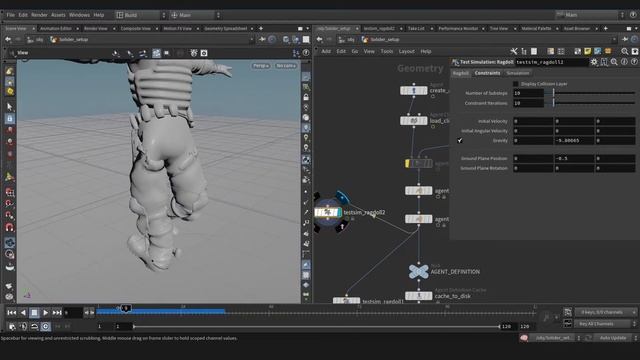
Task: Jump to the last frame
Action: (x=57, y=313)
